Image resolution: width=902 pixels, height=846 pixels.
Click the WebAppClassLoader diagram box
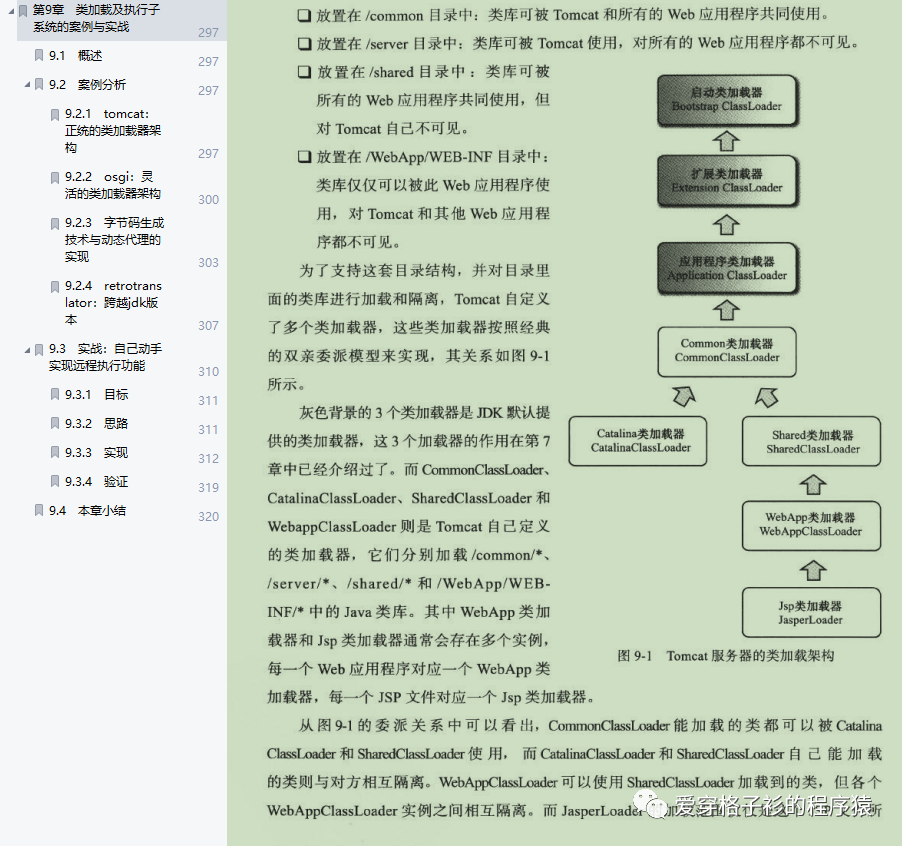[x=811, y=526]
